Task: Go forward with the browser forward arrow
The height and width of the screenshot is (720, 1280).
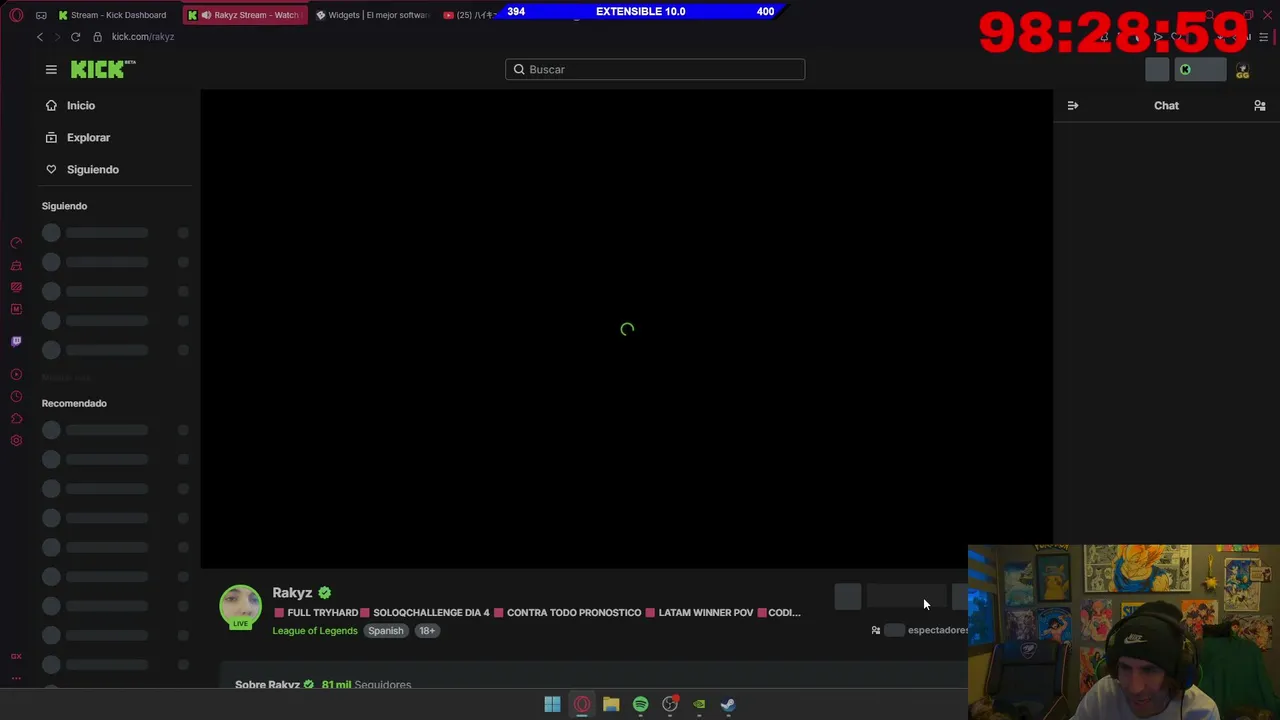Action: point(57,37)
